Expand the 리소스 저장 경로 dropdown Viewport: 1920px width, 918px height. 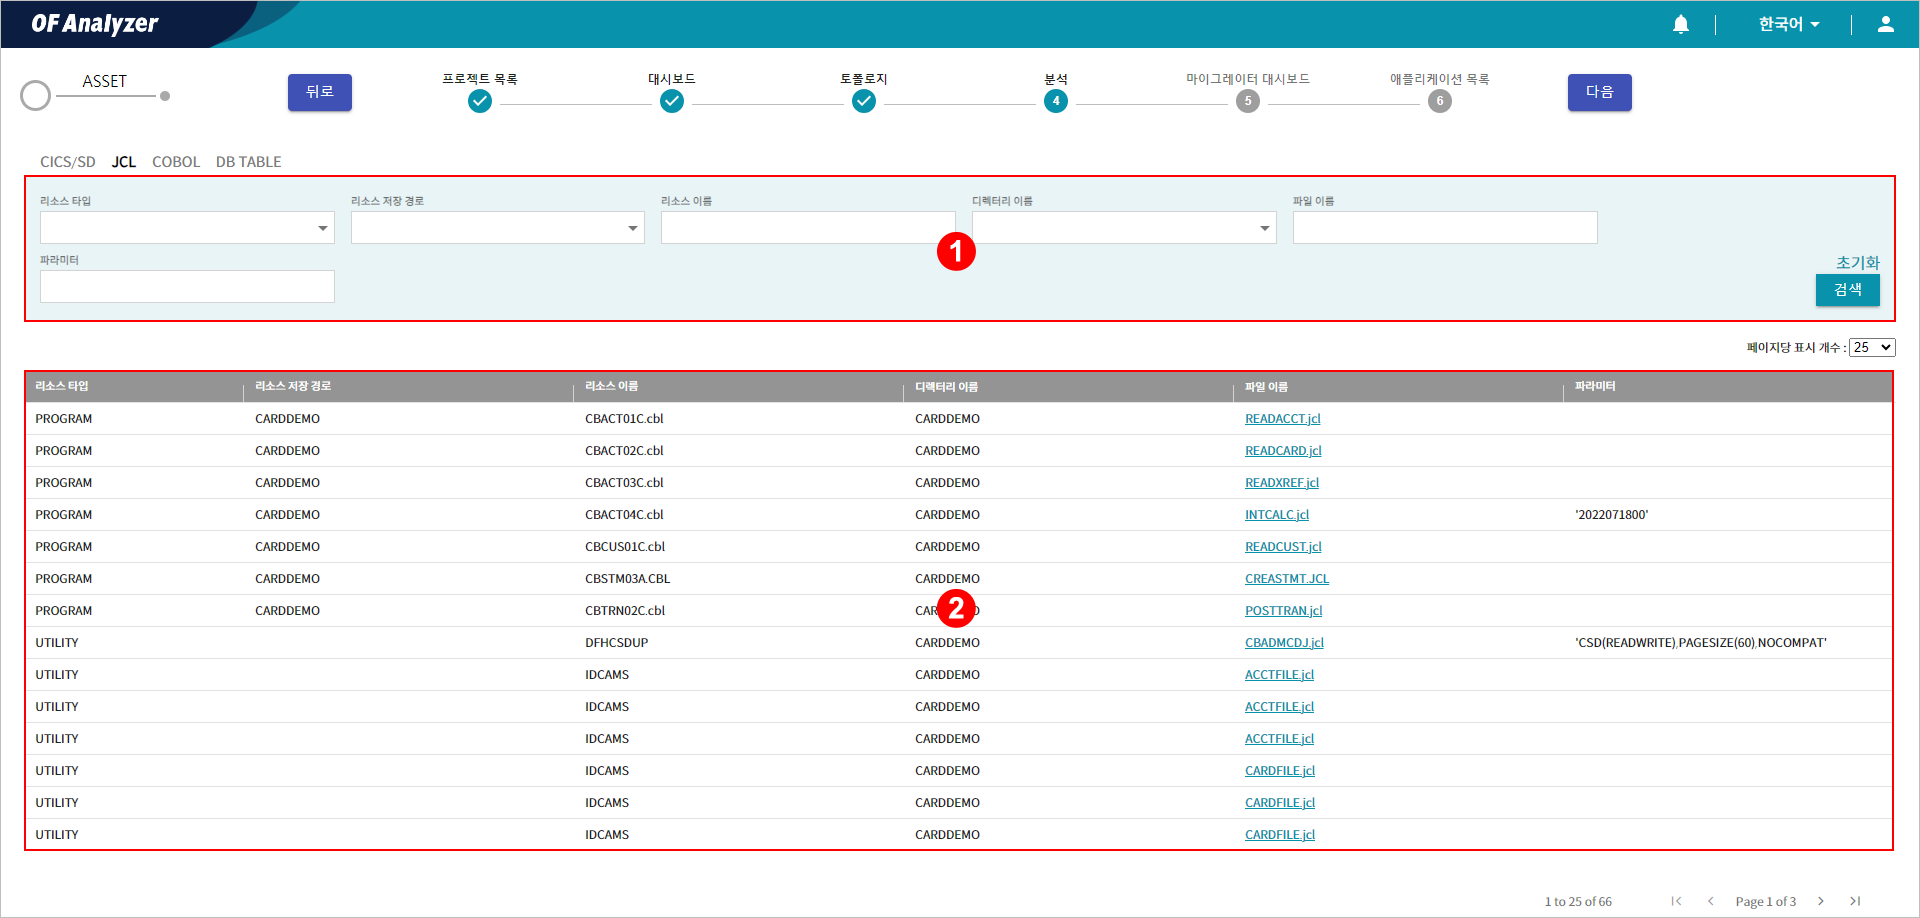pyautogui.click(x=497, y=228)
